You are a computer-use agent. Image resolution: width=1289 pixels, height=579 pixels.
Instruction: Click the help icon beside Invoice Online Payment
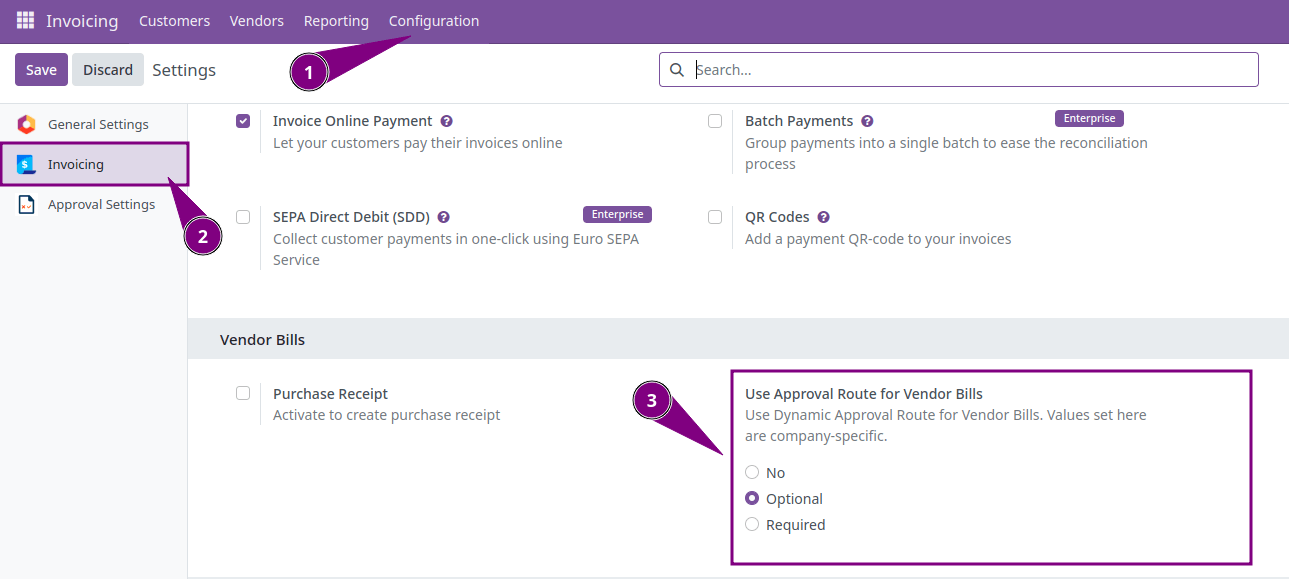[446, 120]
